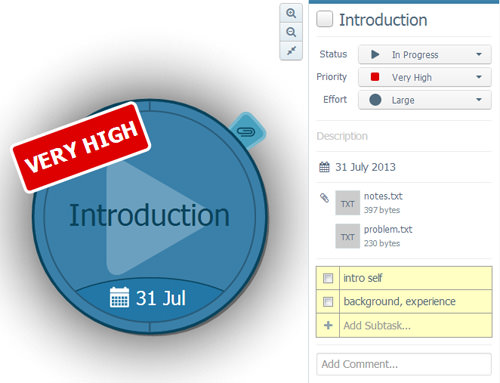Image resolution: width=500 pixels, height=383 pixels.
Task: Click the Add Comment input field
Action: 404,364
